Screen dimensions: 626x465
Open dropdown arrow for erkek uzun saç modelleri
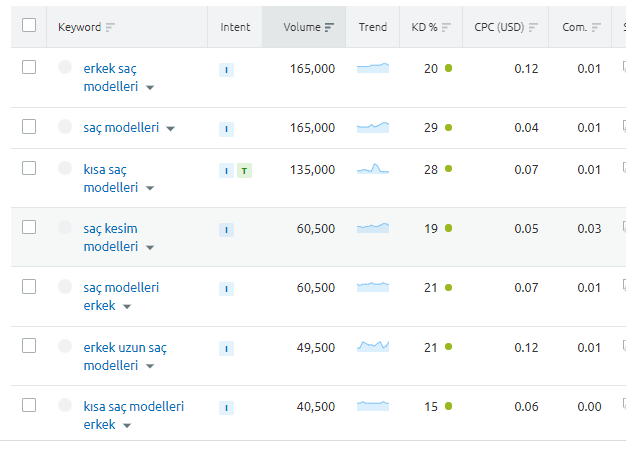pyautogui.click(x=150, y=366)
